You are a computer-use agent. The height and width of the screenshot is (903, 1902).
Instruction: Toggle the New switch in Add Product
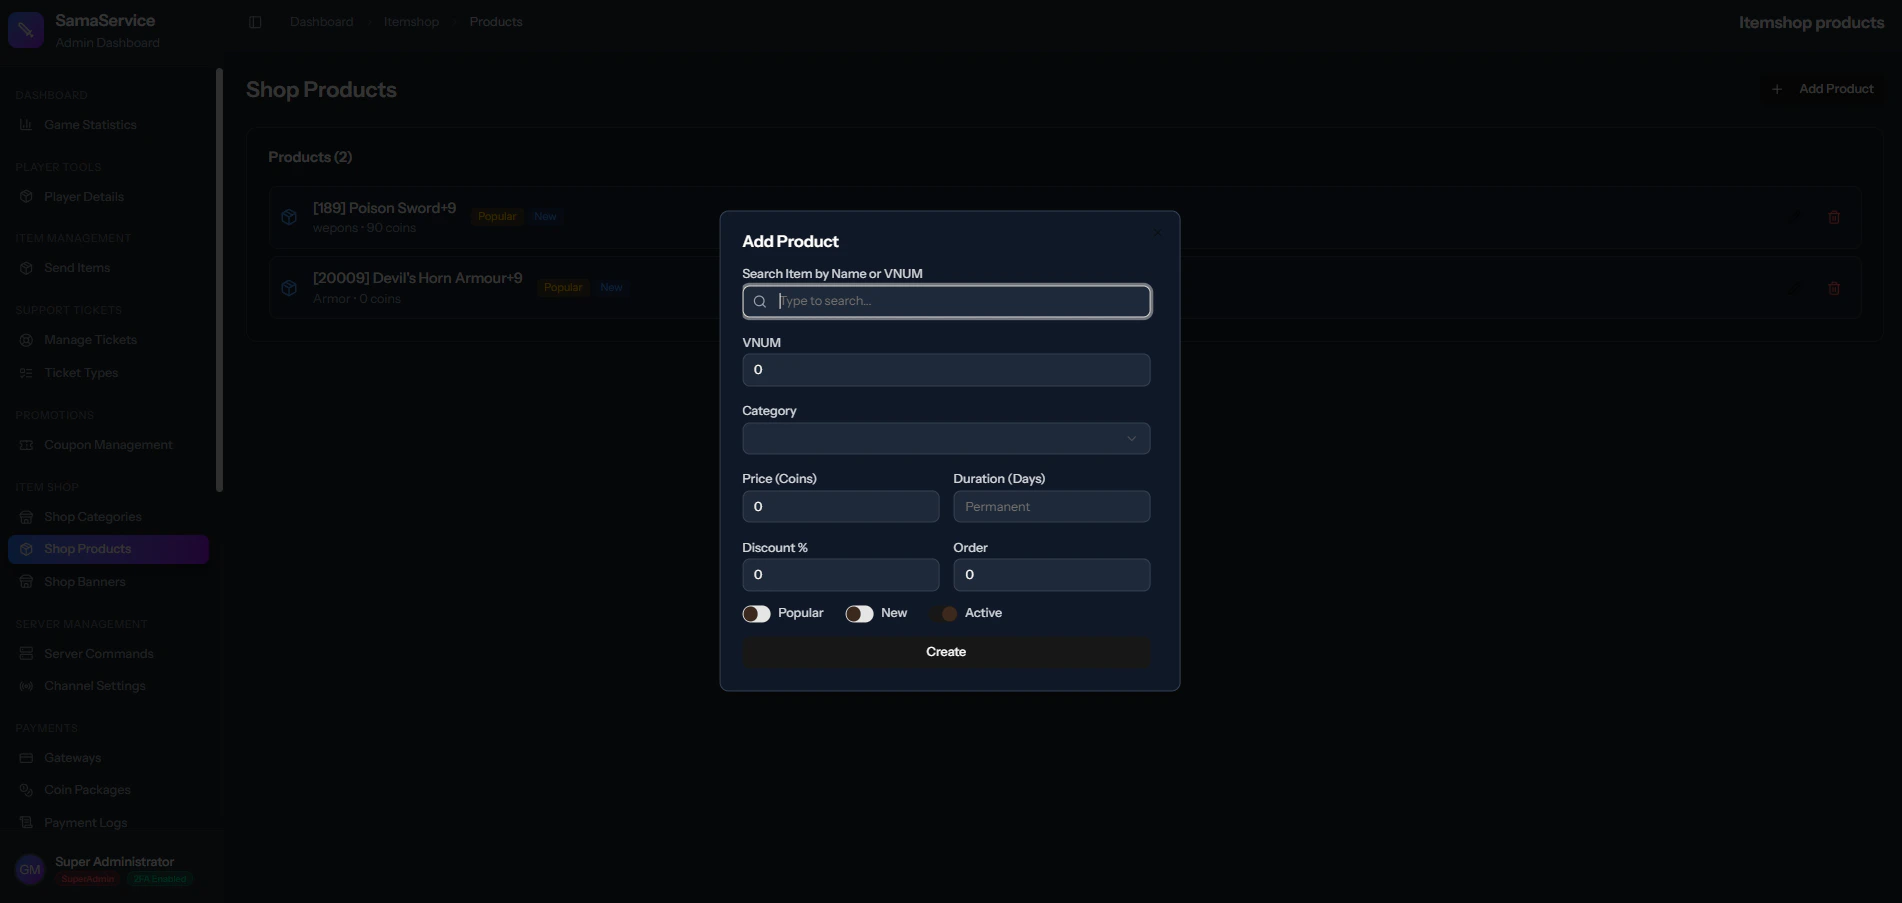coord(859,614)
